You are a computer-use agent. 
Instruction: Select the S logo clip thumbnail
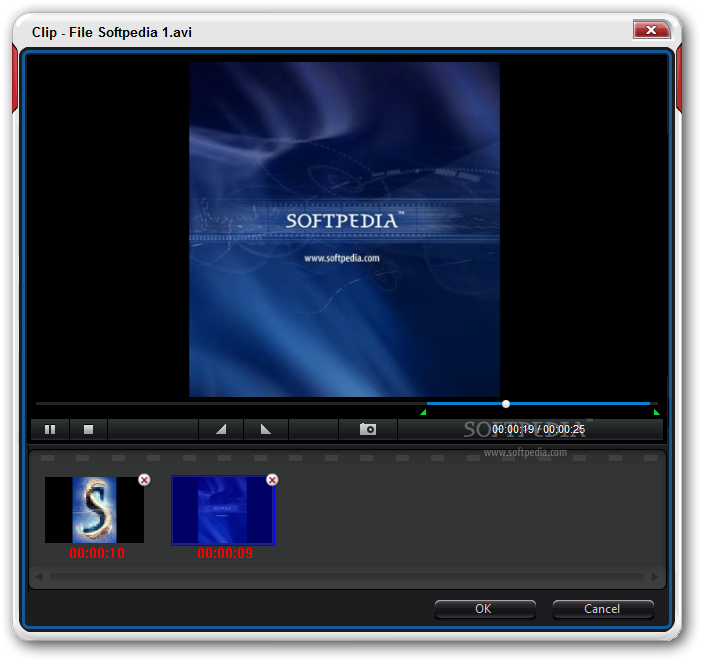[94, 510]
